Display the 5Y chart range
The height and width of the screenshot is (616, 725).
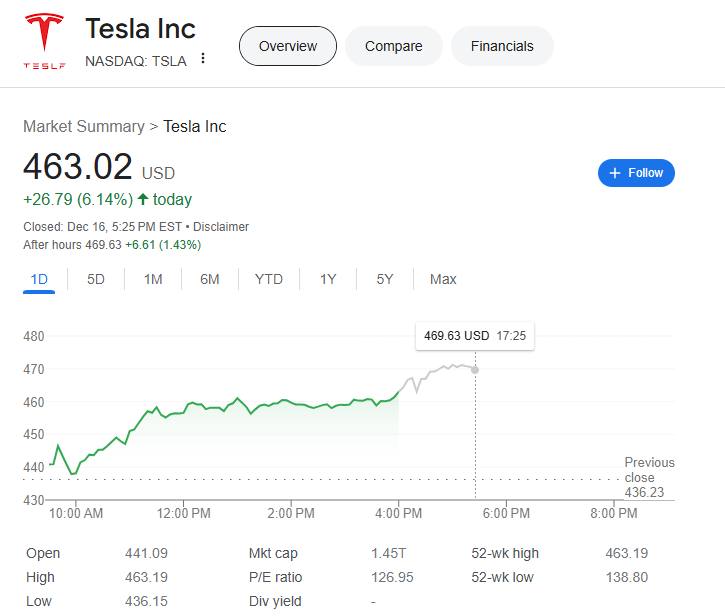pyautogui.click(x=385, y=279)
